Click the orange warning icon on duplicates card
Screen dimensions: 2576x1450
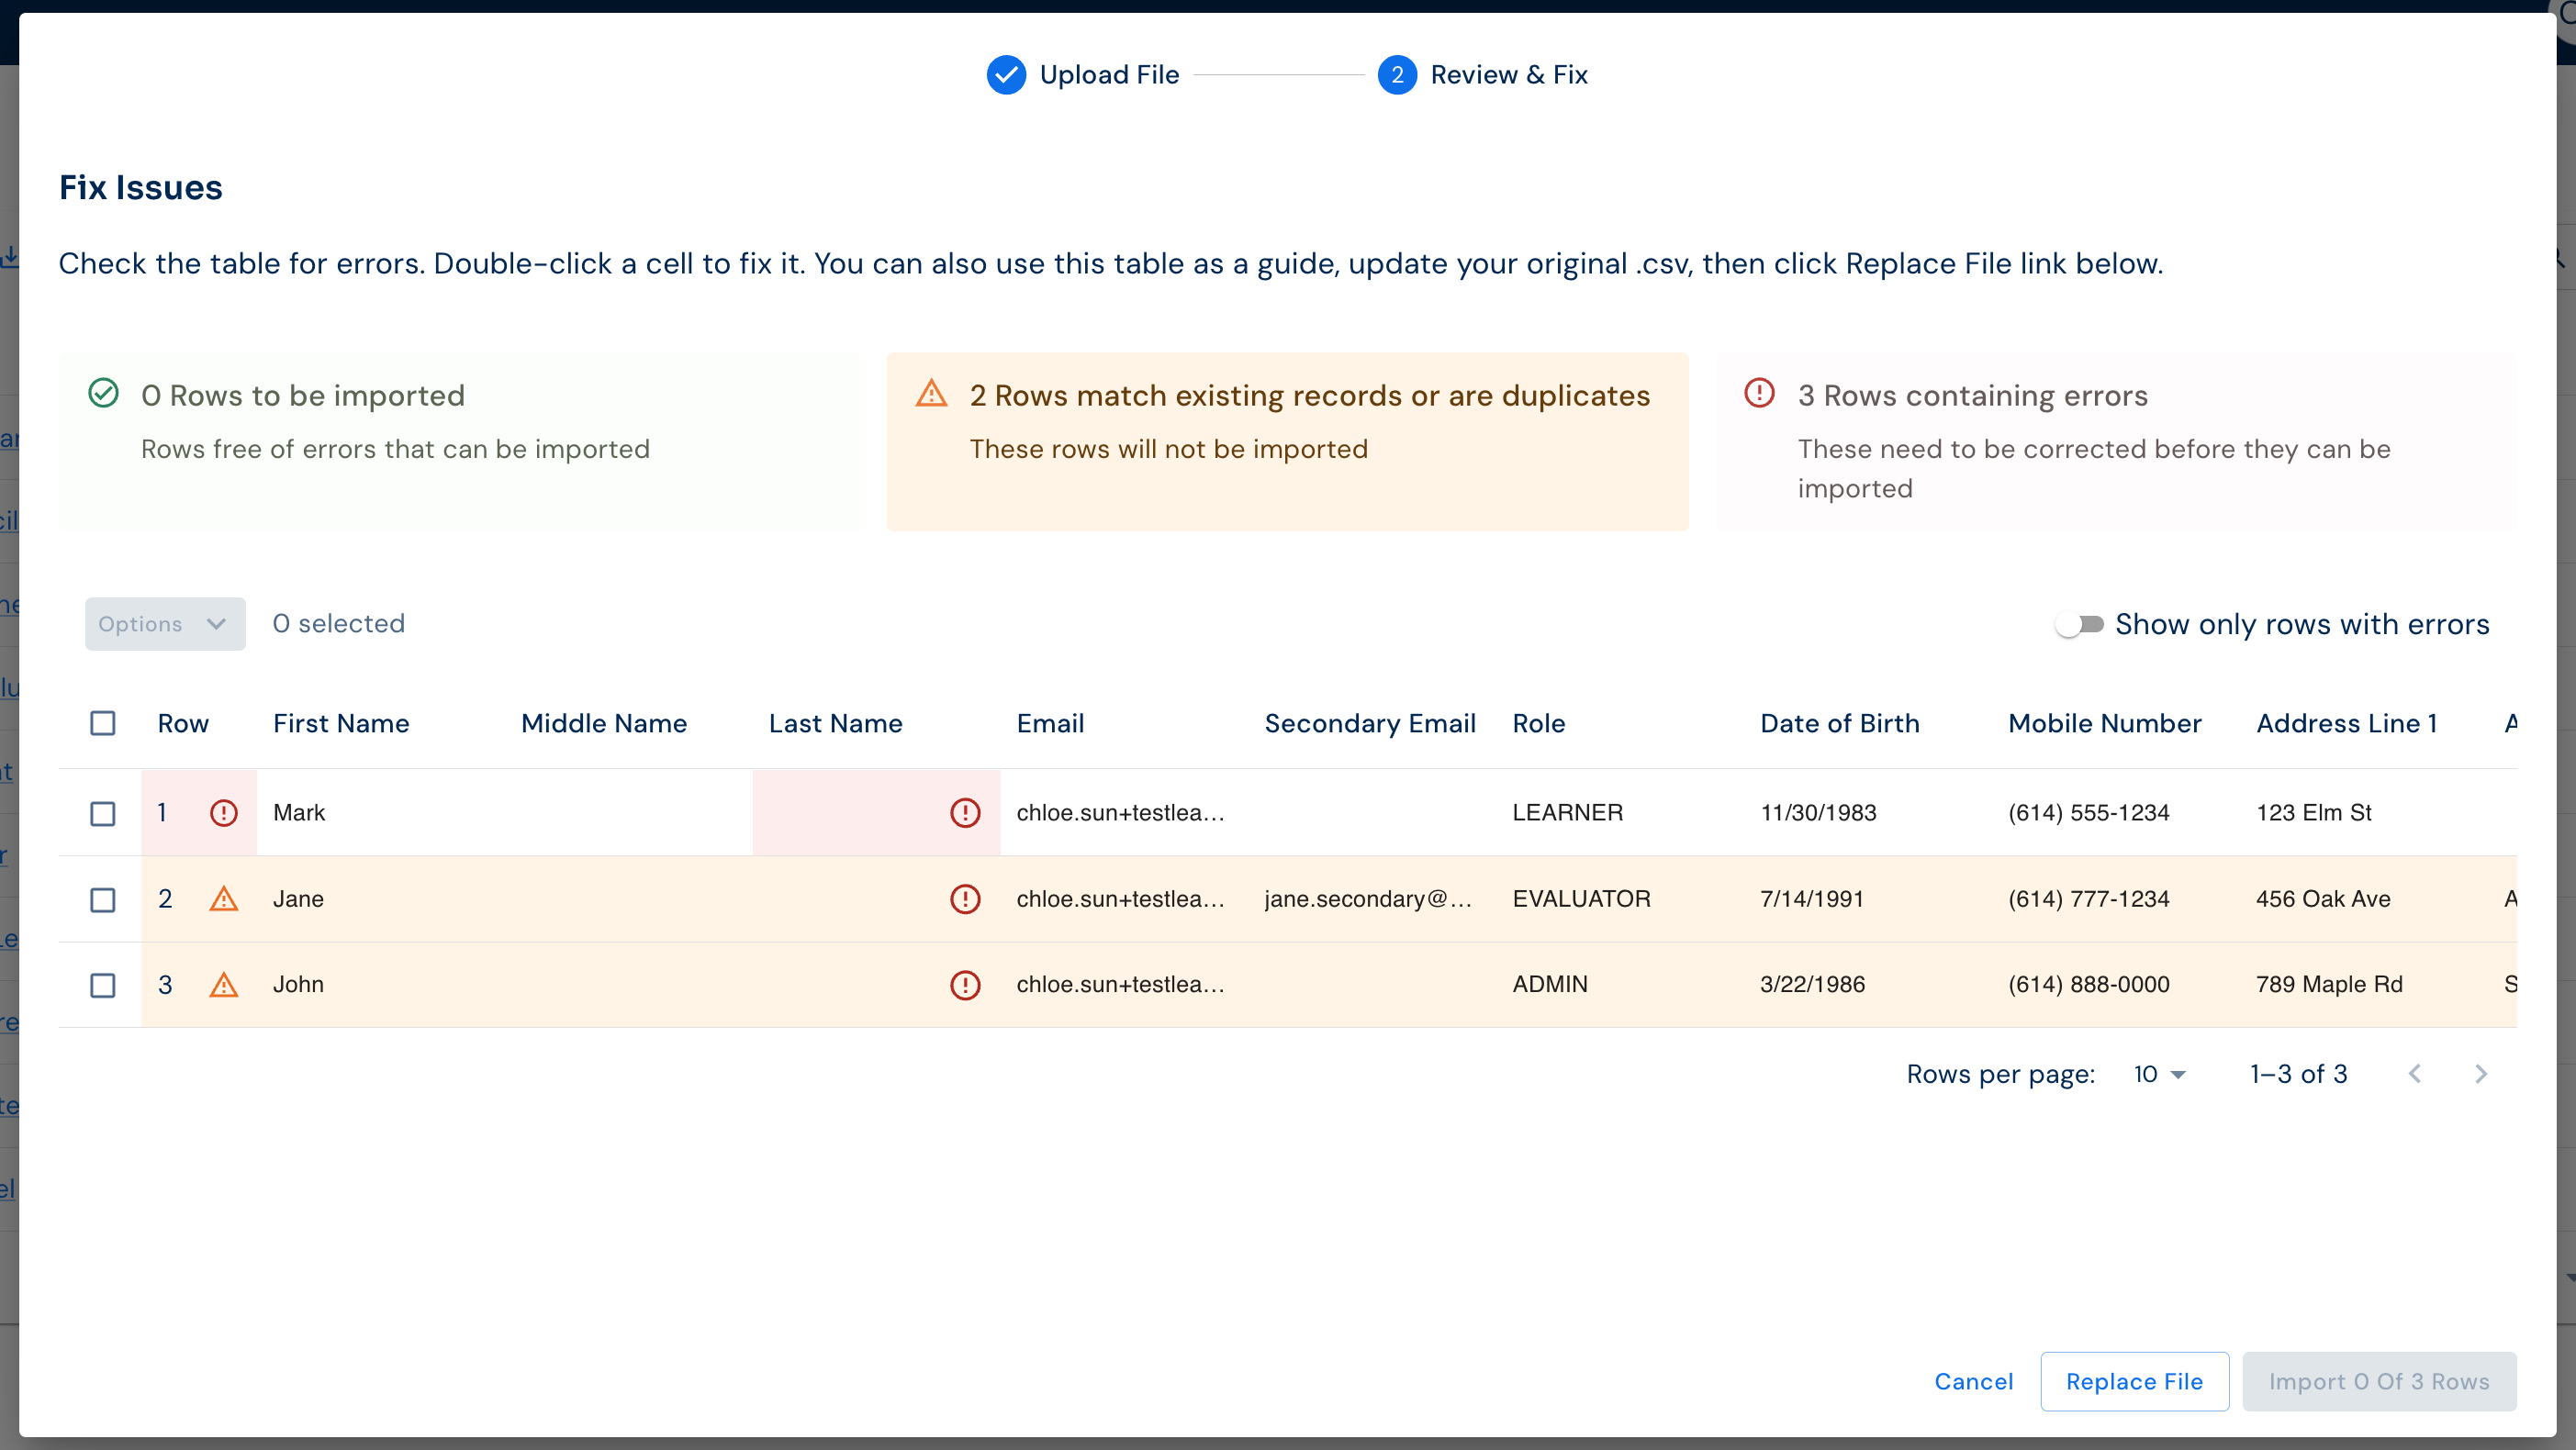(931, 394)
